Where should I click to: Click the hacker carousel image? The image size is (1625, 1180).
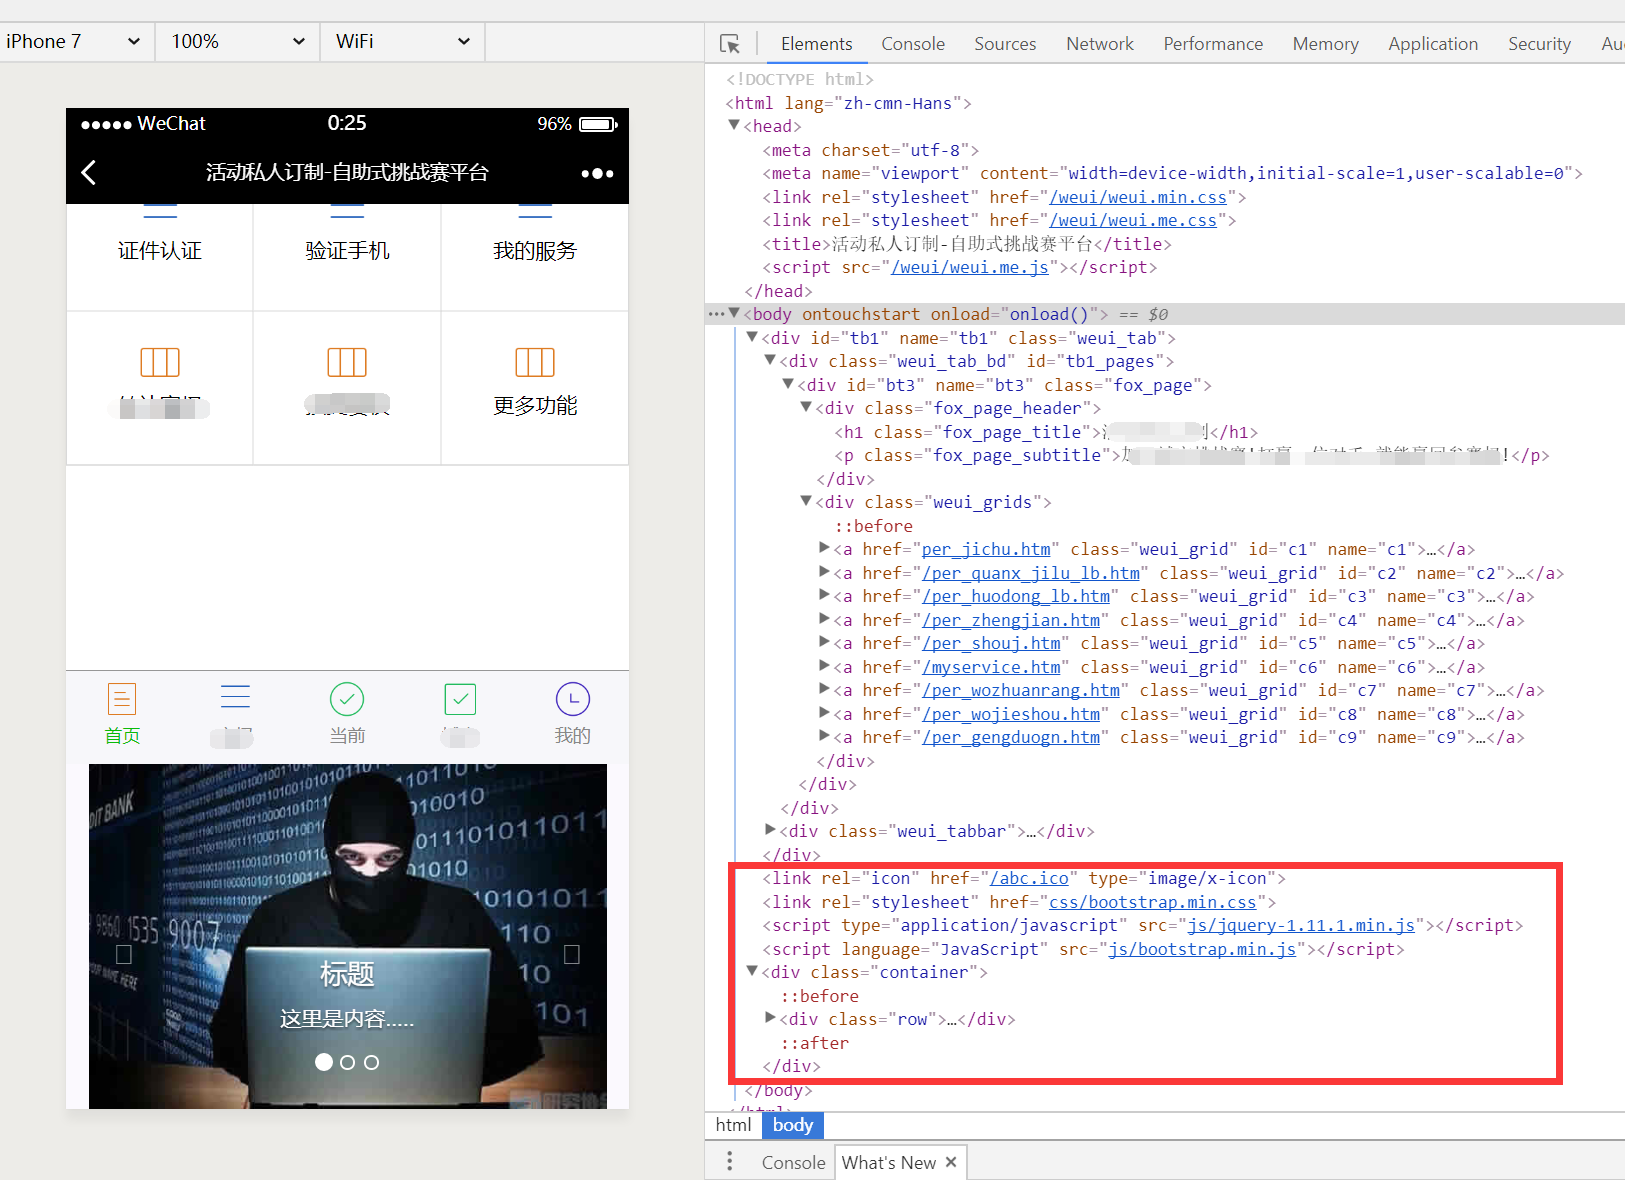tap(347, 936)
